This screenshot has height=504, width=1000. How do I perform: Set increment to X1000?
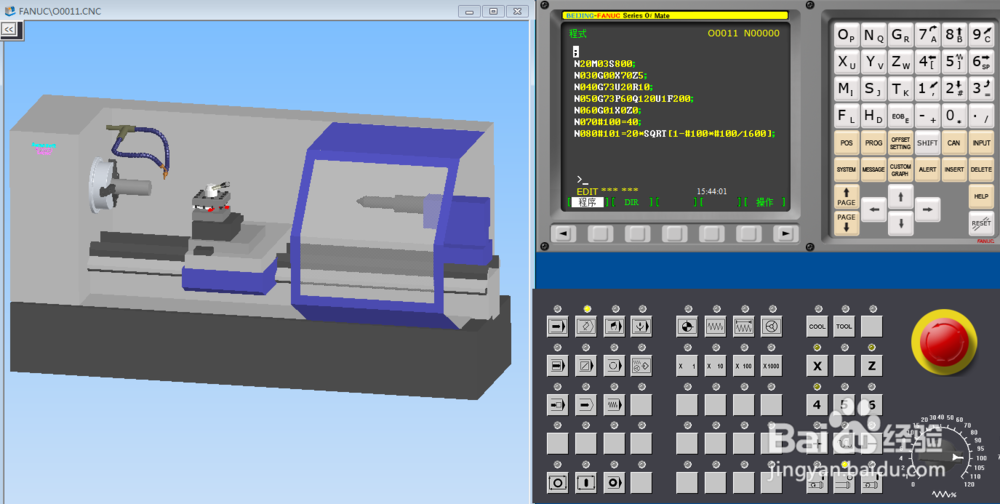click(771, 366)
